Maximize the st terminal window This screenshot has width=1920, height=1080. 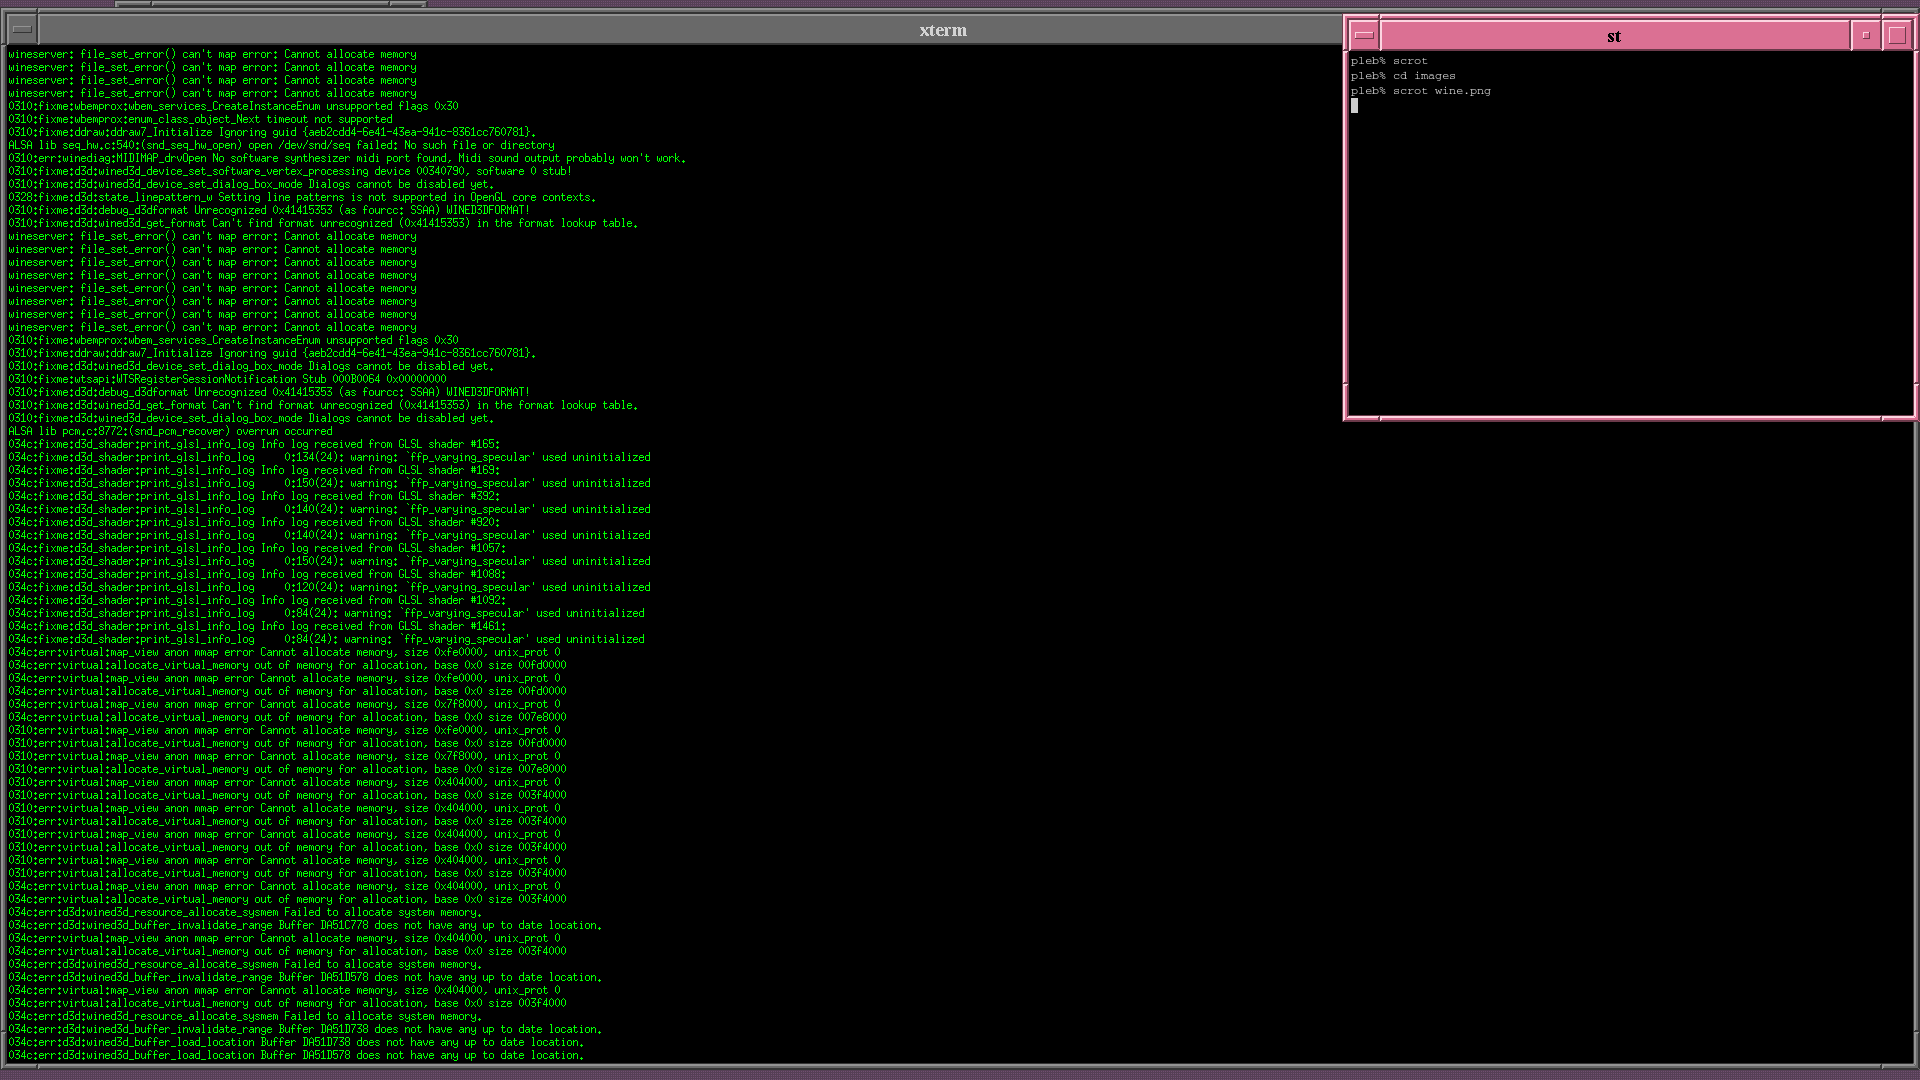[x=1896, y=35]
